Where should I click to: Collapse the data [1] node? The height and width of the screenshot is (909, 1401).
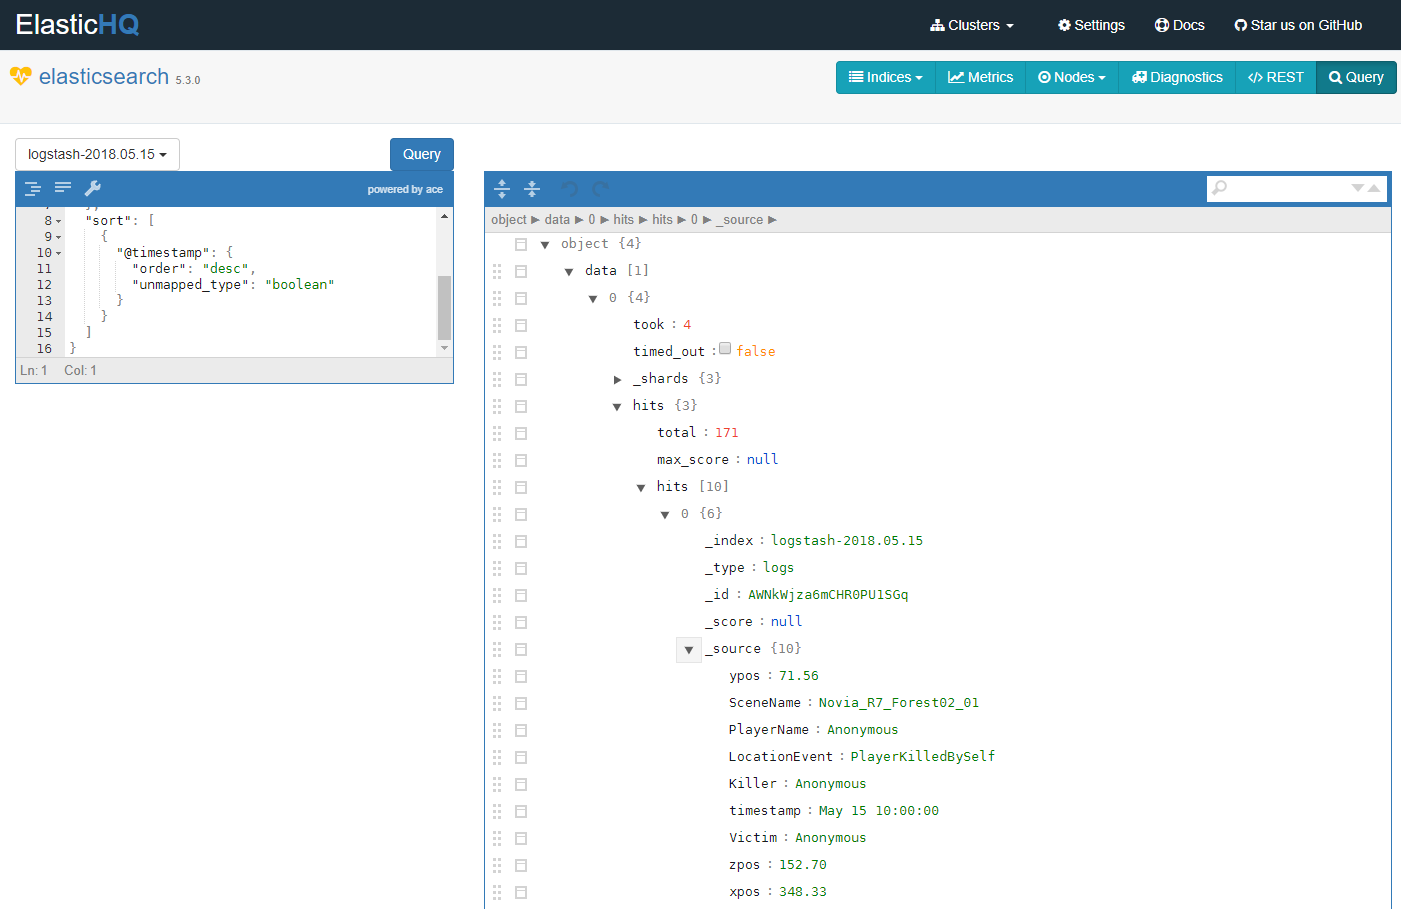tap(569, 271)
